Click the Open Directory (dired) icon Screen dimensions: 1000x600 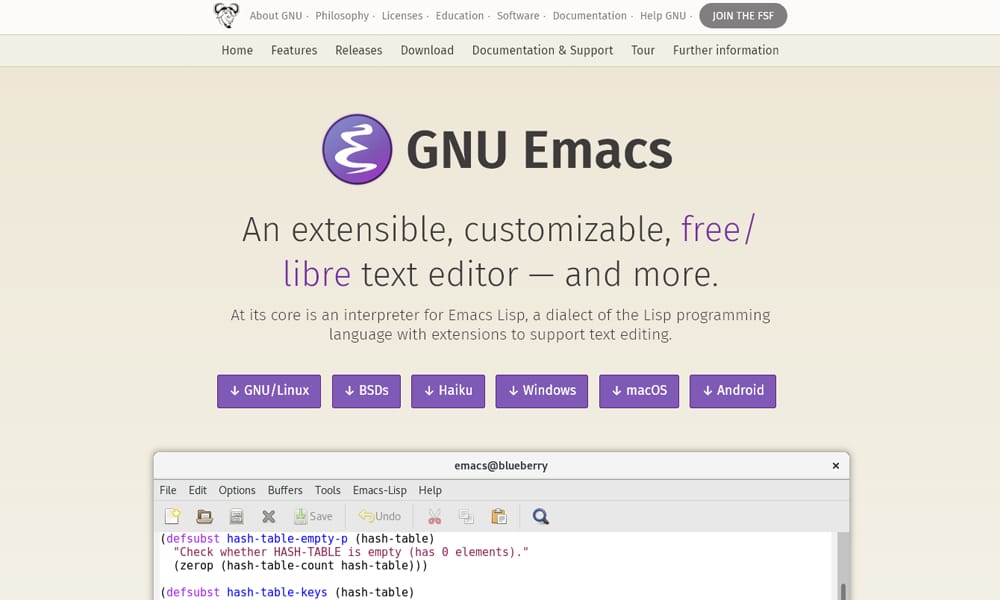(x=237, y=516)
